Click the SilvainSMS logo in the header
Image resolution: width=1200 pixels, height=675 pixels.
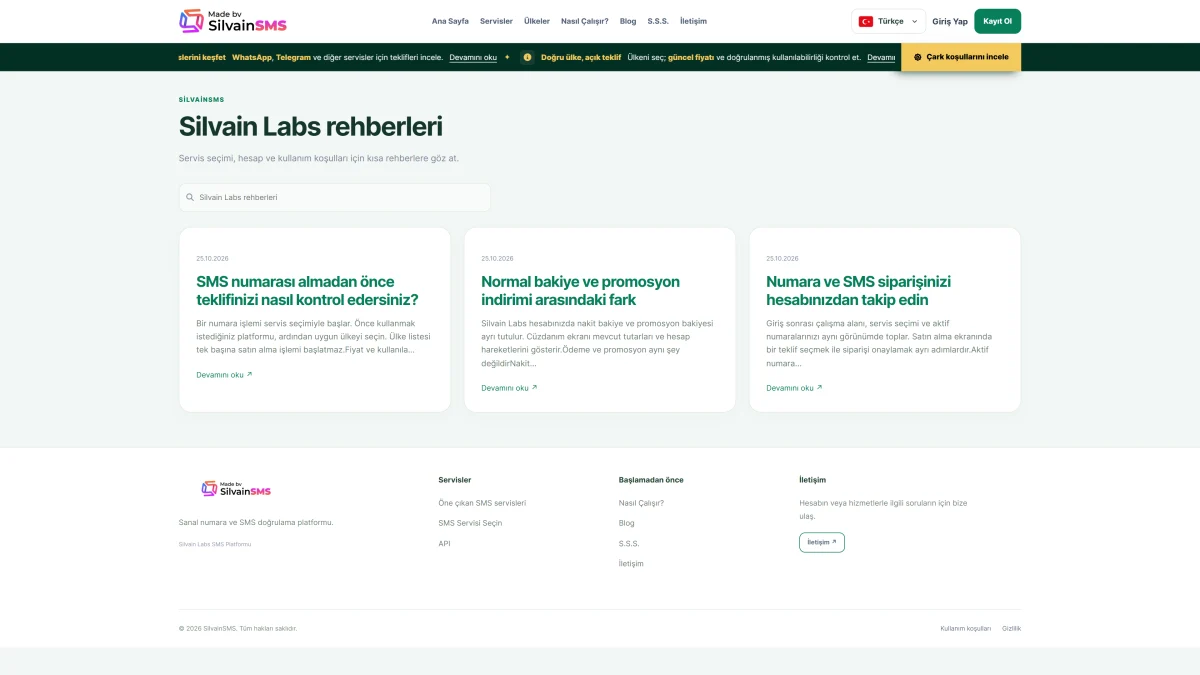[233, 21]
